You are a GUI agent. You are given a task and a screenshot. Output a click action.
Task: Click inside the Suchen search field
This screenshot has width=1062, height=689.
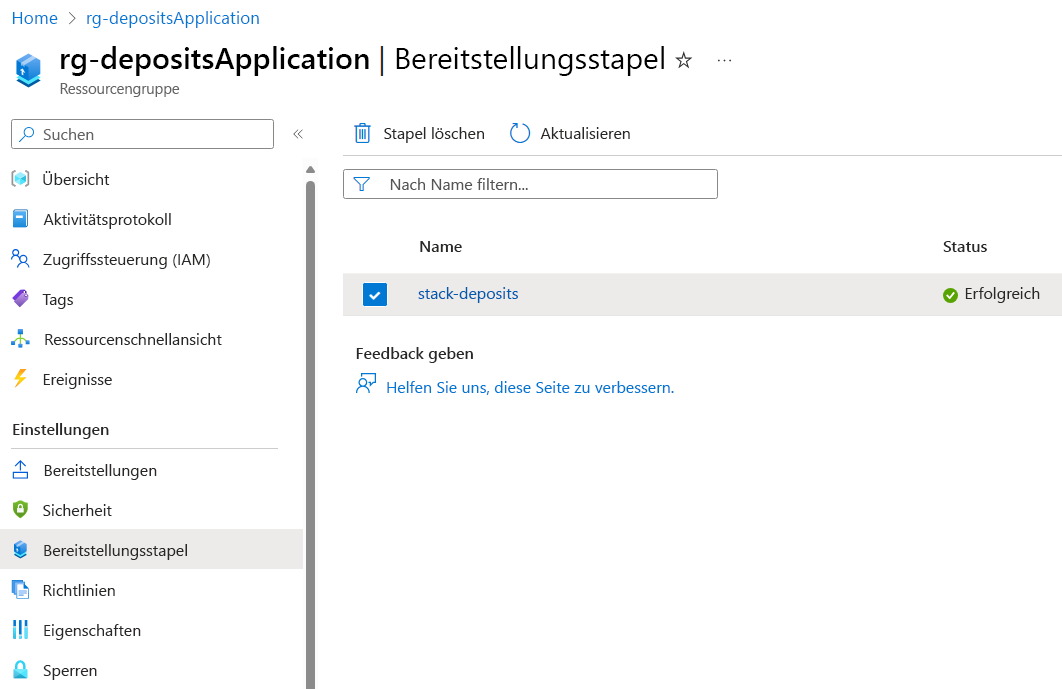140,134
